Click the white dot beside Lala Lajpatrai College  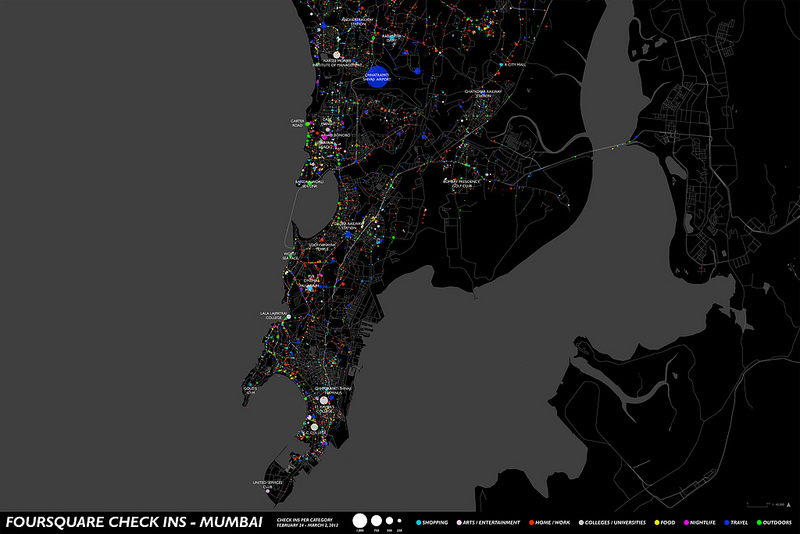[289, 317]
